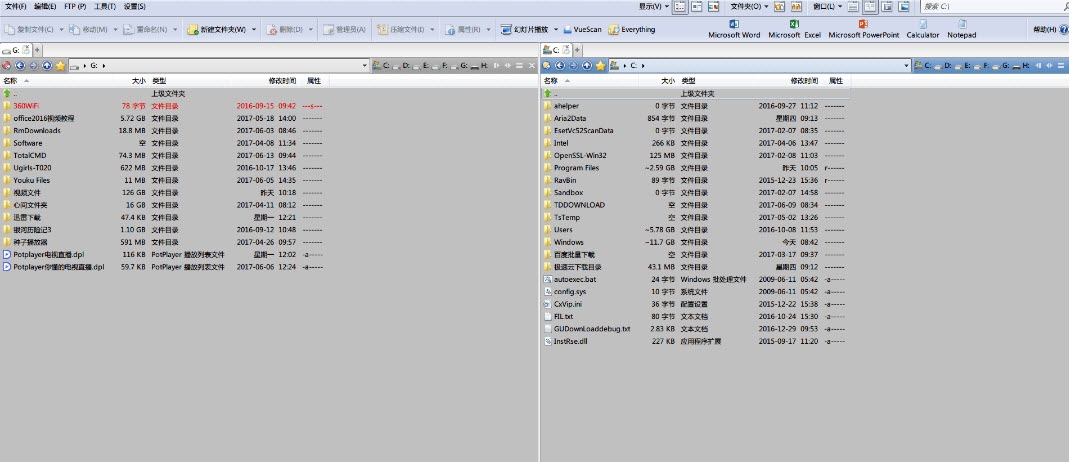
Task: Sort left pane by 修改时间 column
Action: pos(282,80)
